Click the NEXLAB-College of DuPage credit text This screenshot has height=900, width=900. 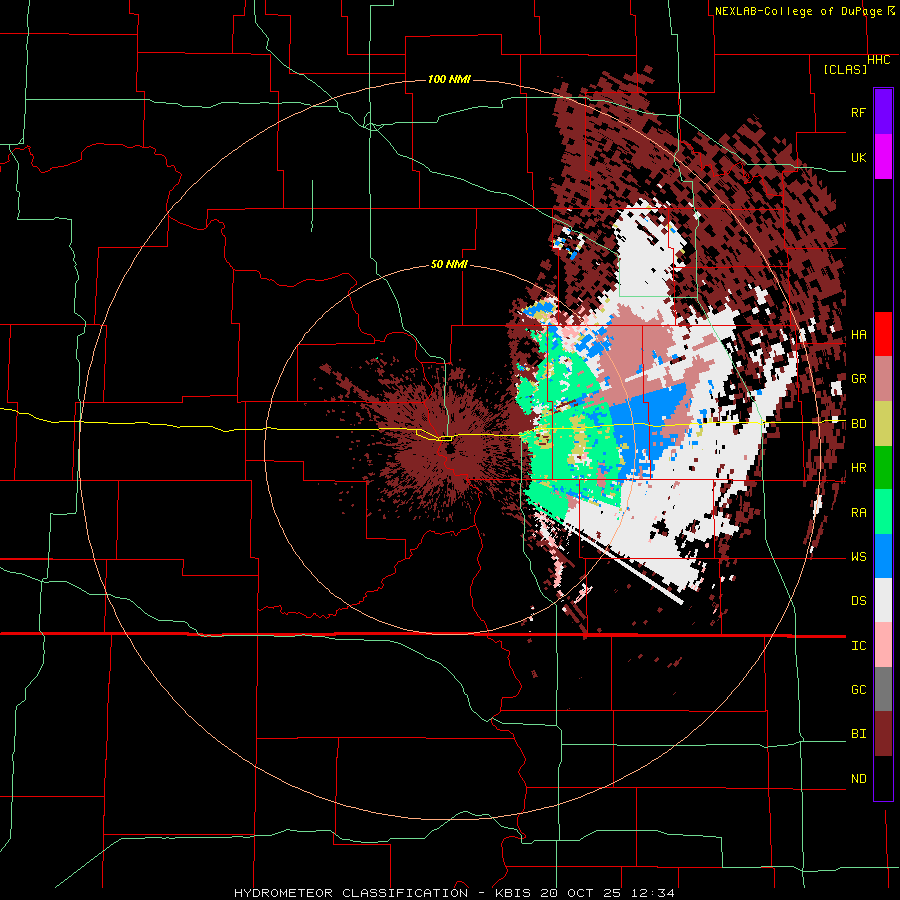798,11
